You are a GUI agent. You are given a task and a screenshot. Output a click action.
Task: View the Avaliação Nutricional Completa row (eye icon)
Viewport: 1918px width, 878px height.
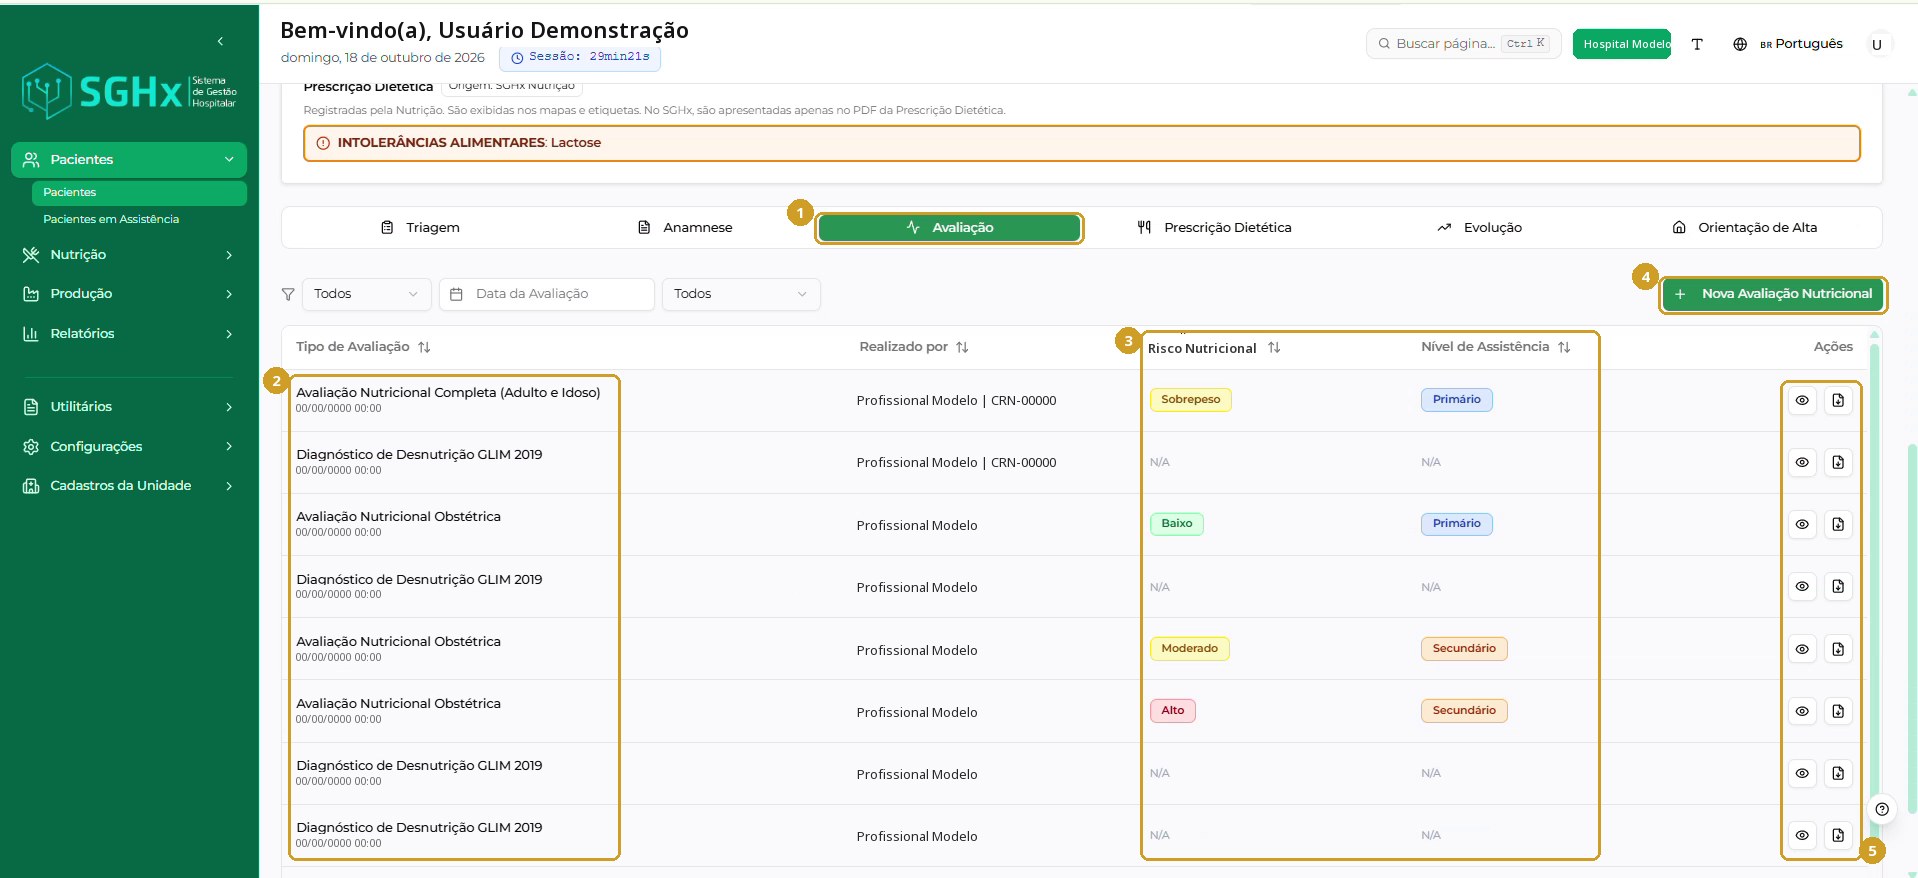pos(1802,400)
